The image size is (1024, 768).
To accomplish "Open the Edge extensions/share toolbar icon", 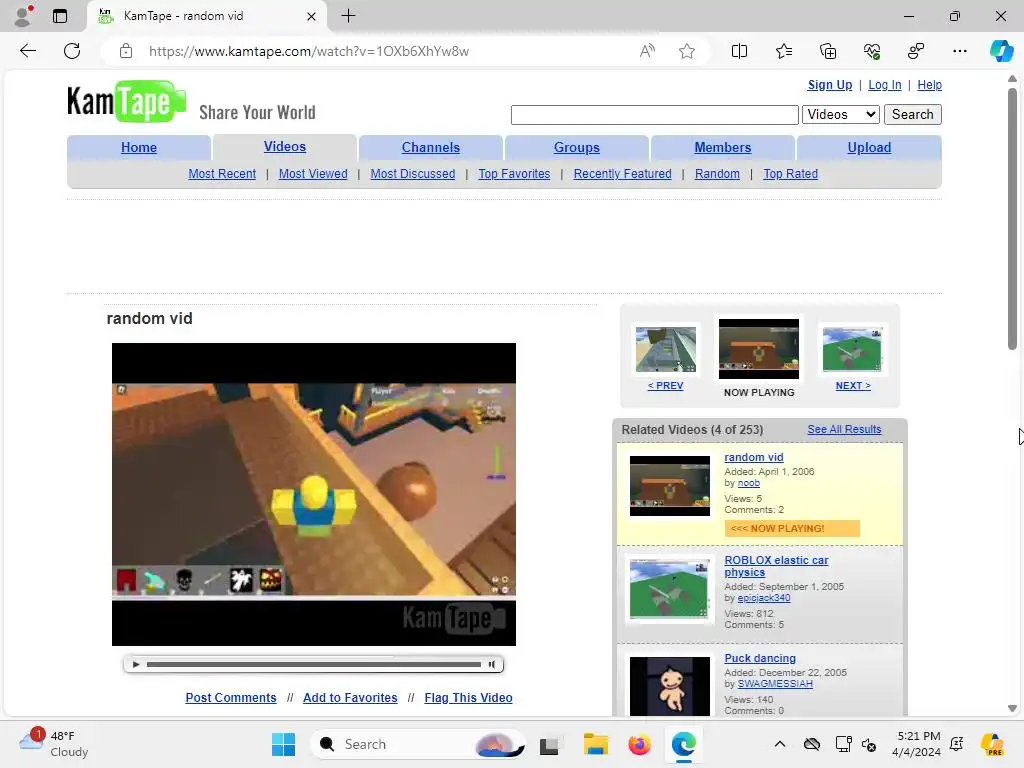I will 916,51.
